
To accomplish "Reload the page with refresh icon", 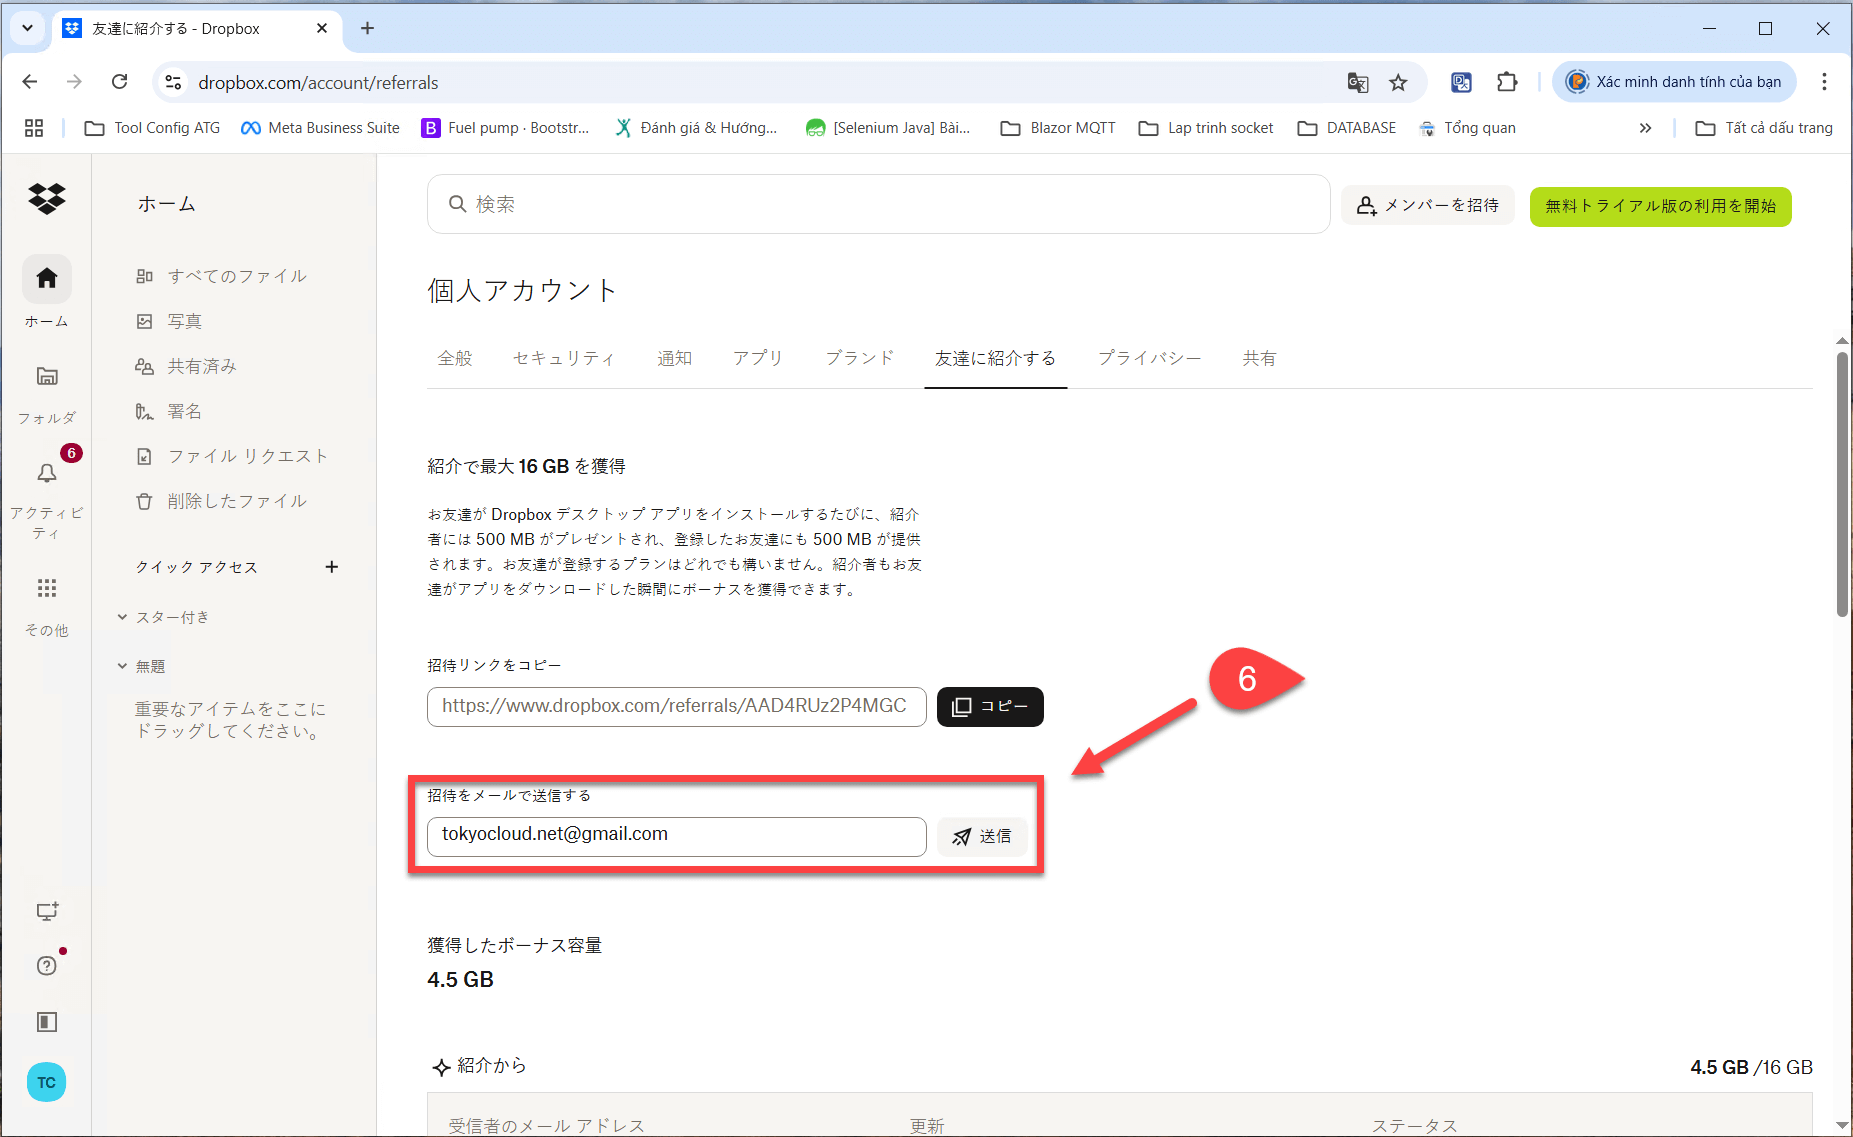I will 119,82.
